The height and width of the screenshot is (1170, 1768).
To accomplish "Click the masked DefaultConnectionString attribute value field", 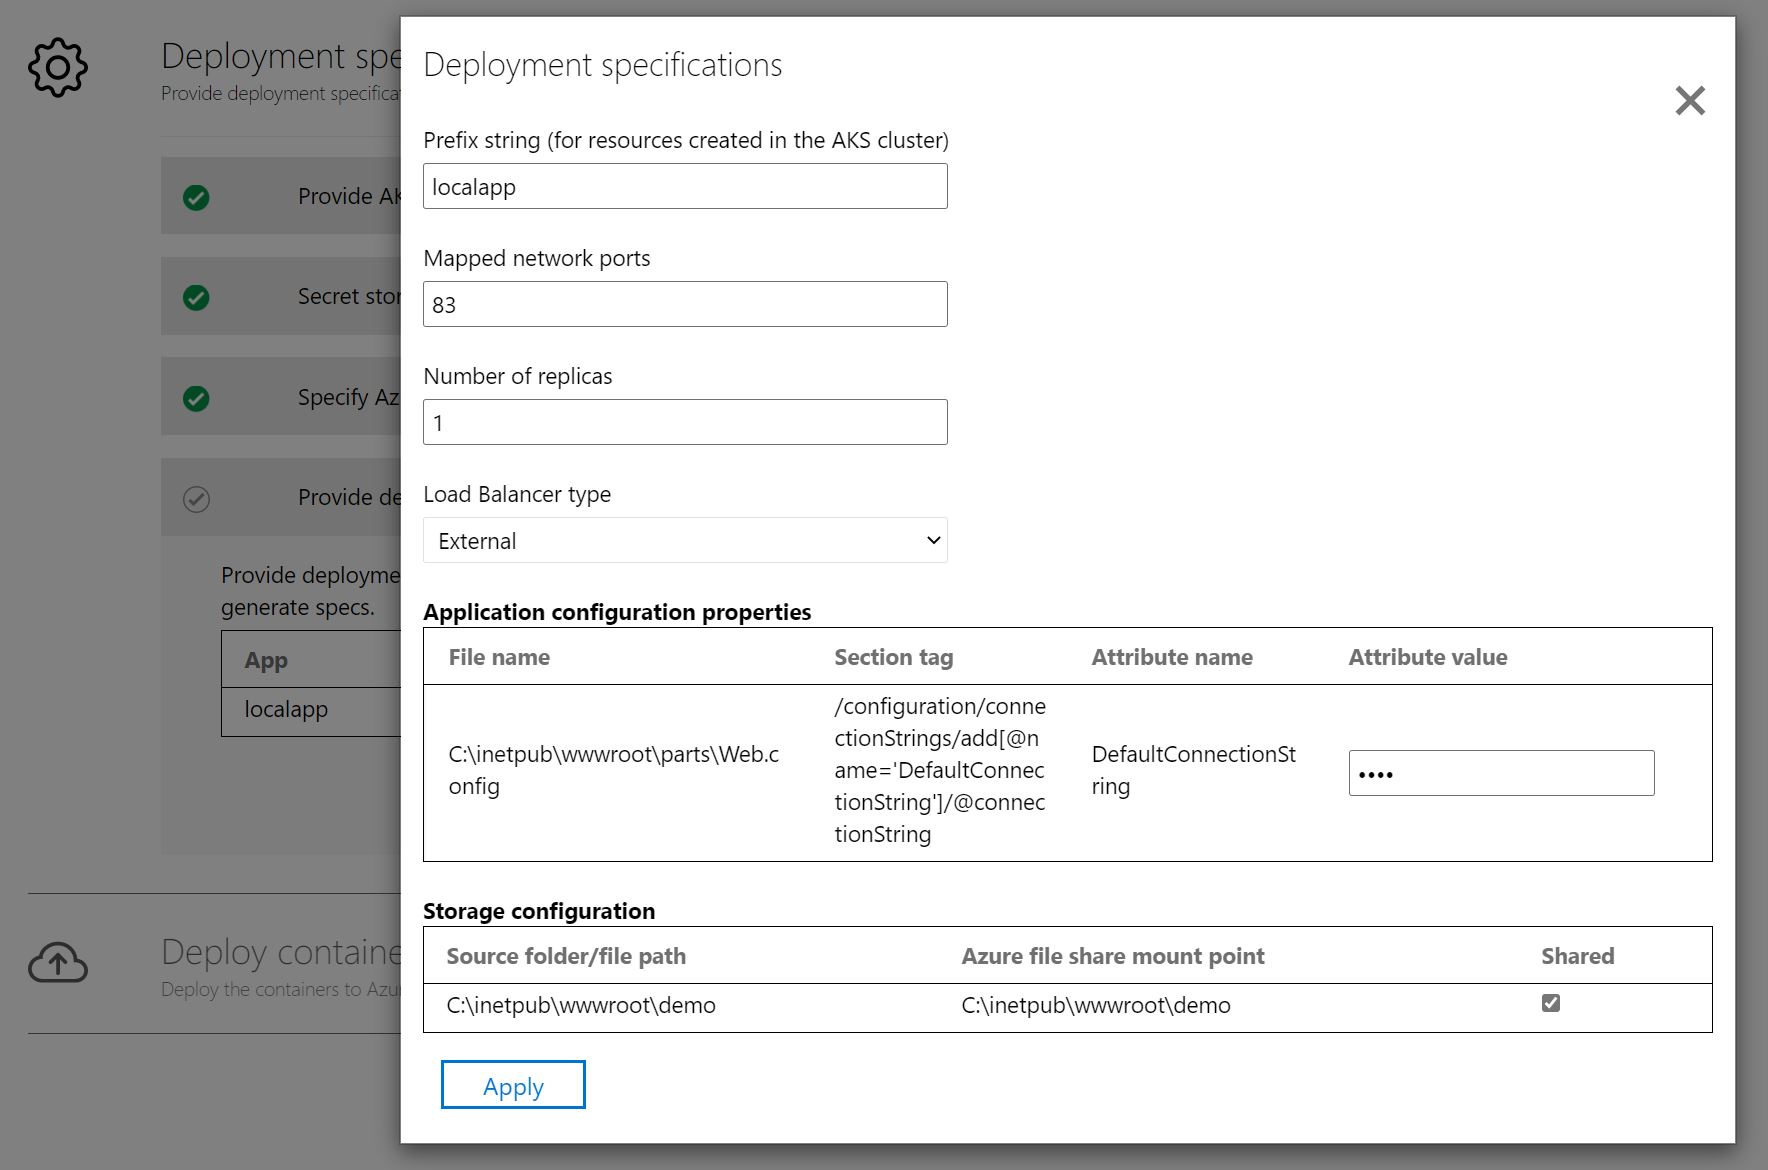I will point(1501,772).
